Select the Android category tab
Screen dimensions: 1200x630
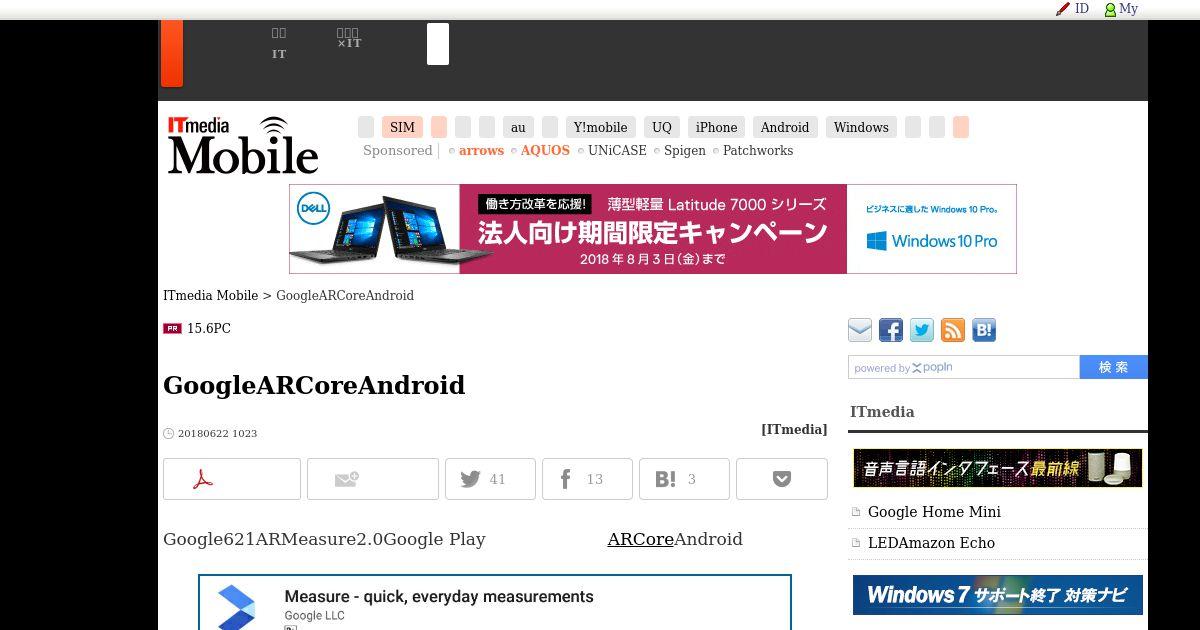(785, 127)
